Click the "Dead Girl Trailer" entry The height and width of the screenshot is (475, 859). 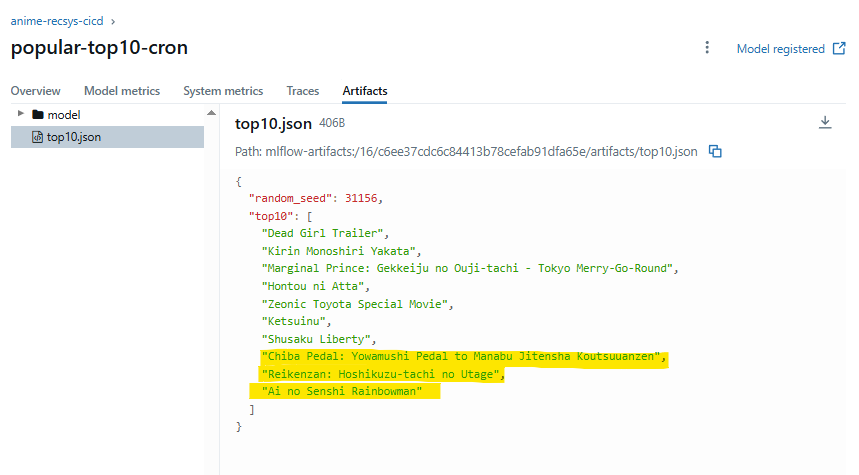[x=322, y=233]
